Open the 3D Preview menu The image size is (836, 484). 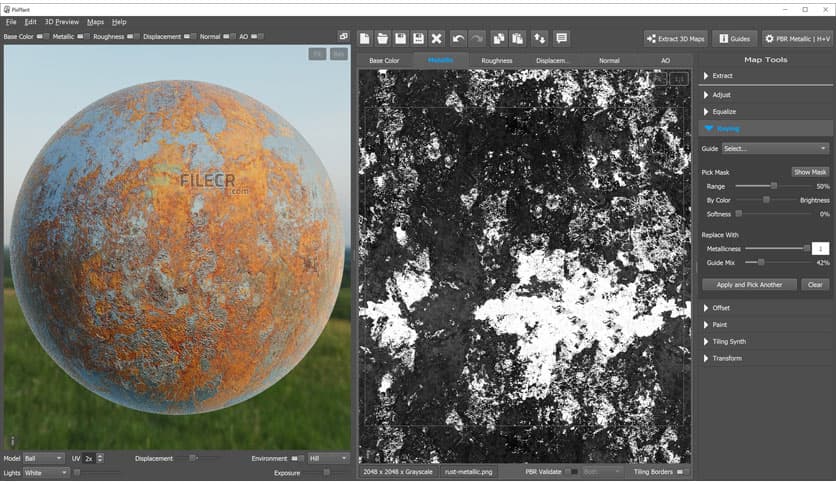point(62,21)
